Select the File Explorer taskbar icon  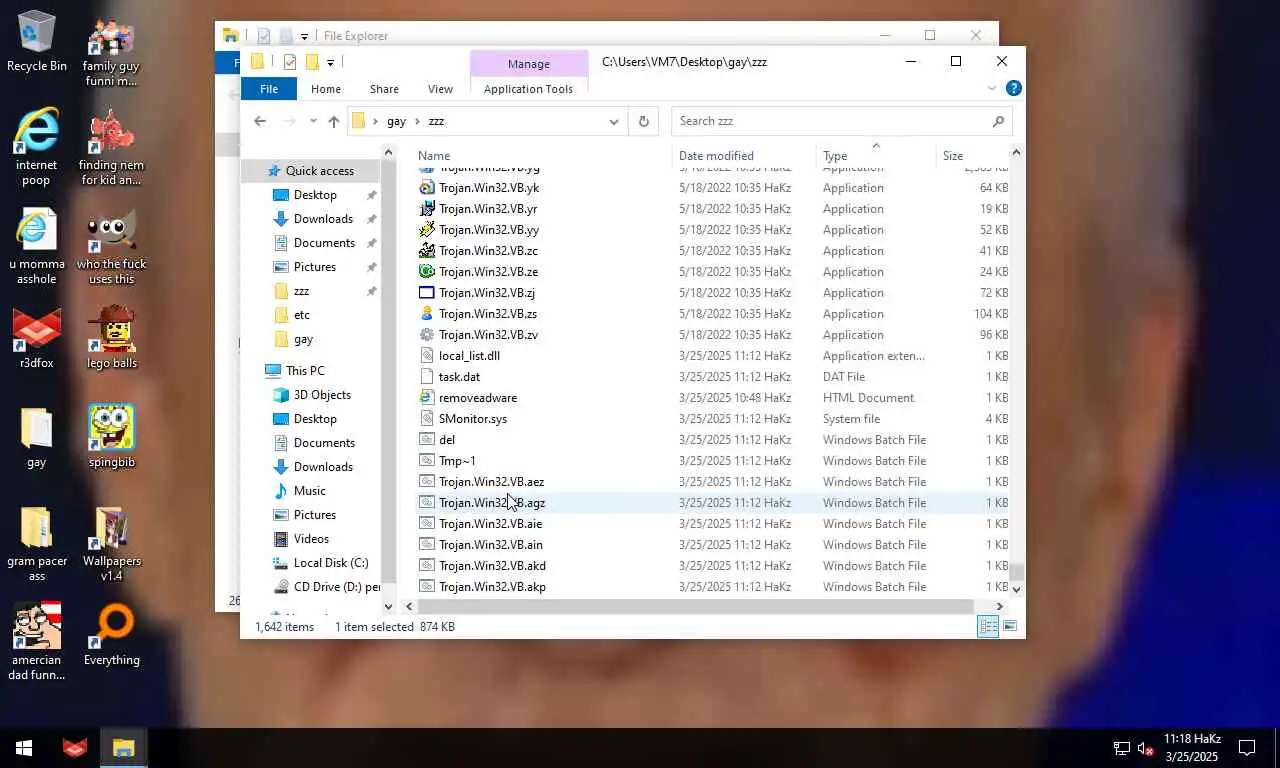pos(123,748)
